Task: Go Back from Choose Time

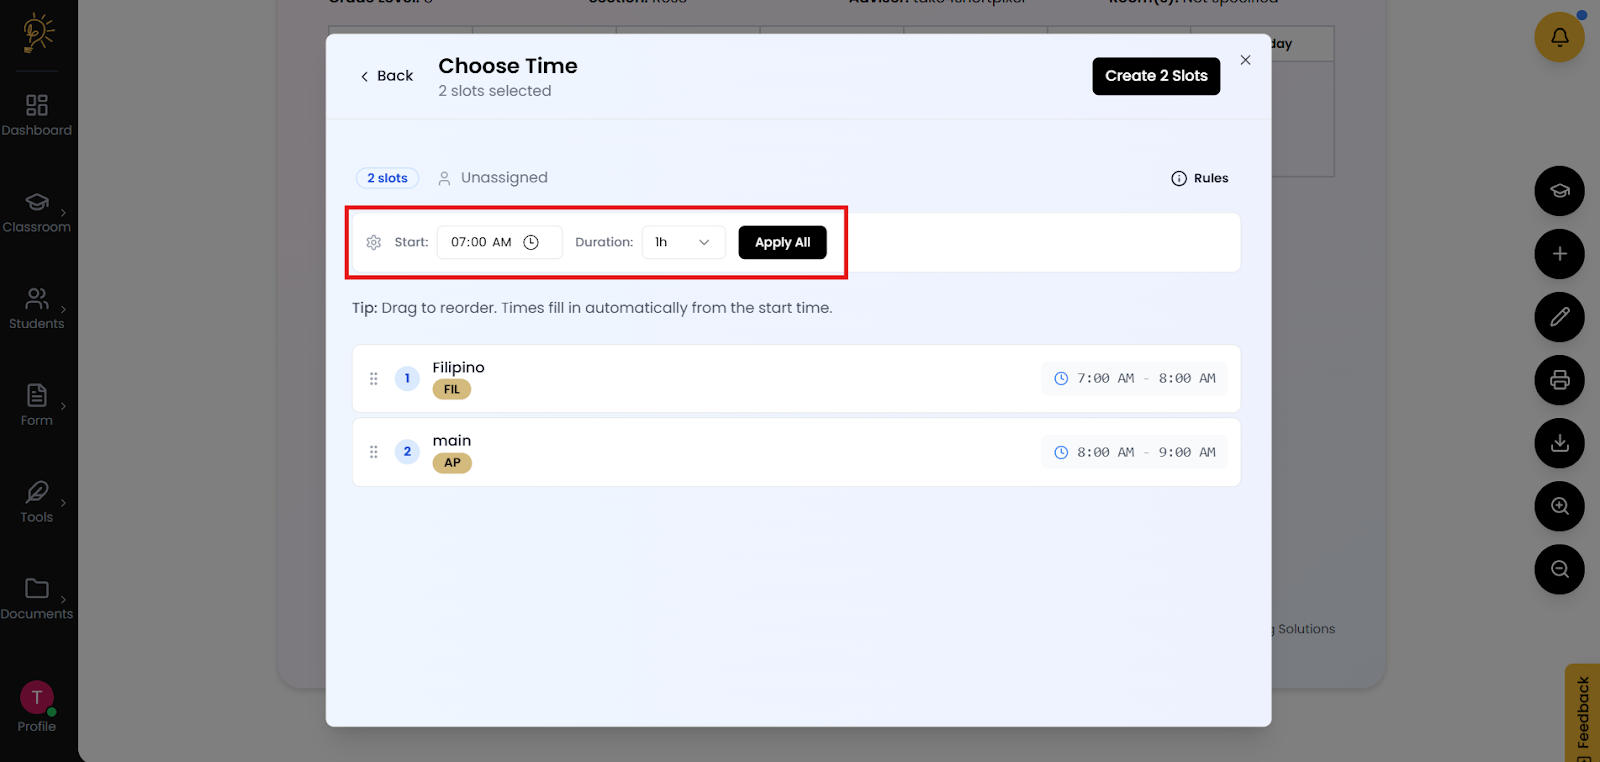Action: pos(386,76)
